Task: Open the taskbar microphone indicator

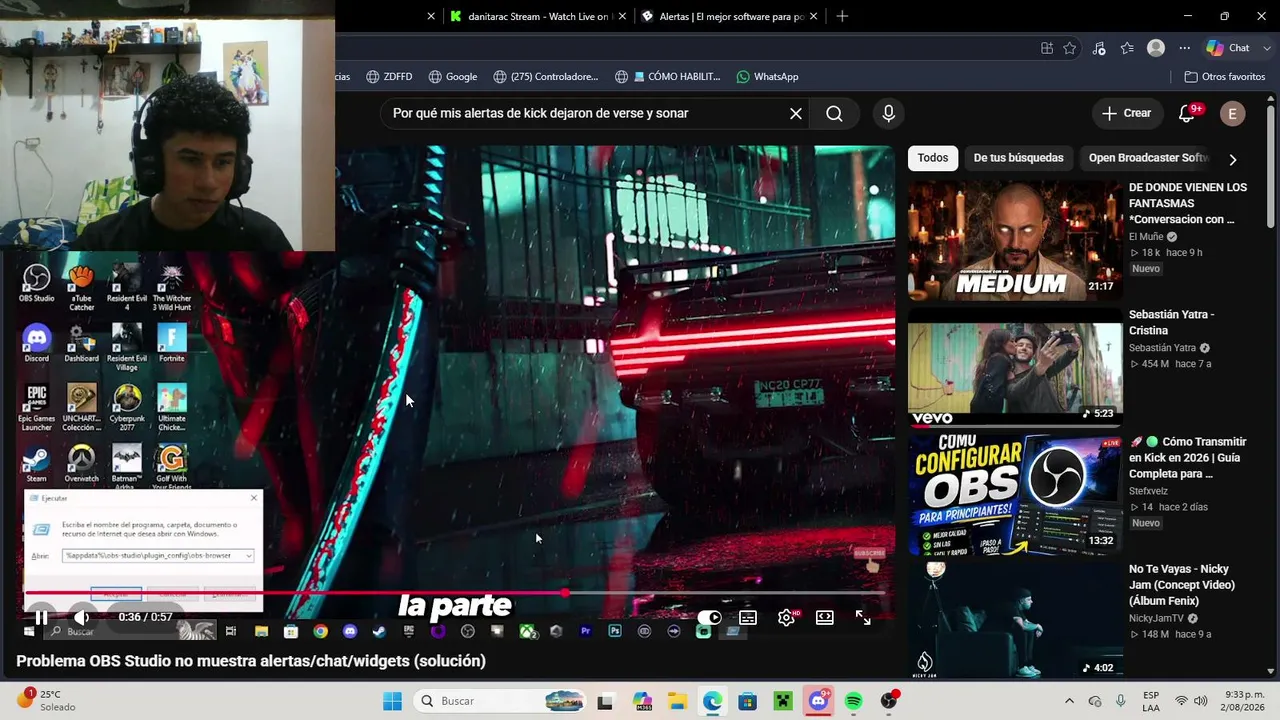Action: click(x=1121, y=701)
